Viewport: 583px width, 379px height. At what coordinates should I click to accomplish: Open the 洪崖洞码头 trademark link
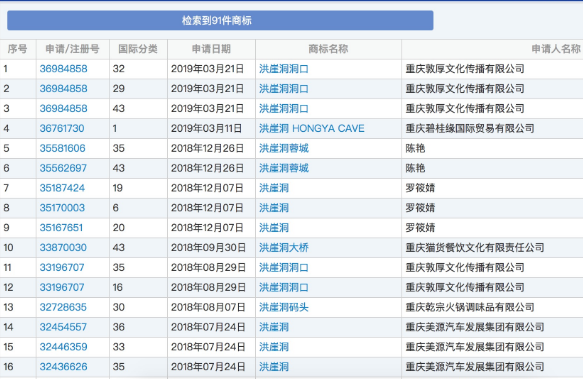coord(284,307)
